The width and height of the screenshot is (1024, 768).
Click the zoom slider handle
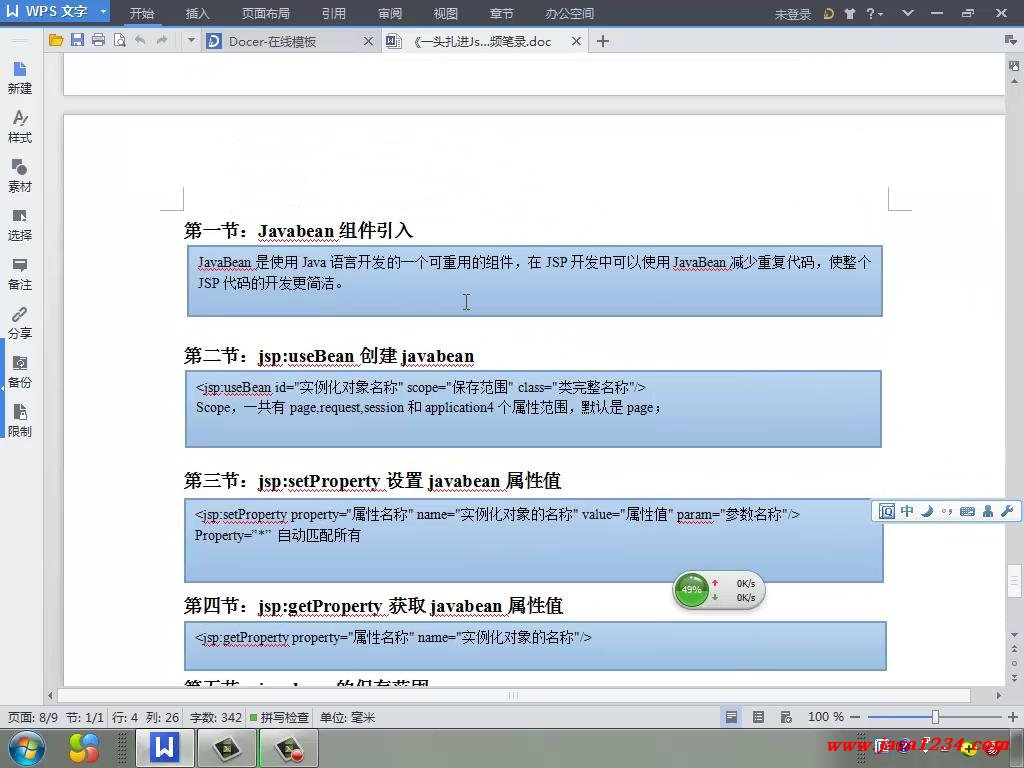(x=935, y=717)
